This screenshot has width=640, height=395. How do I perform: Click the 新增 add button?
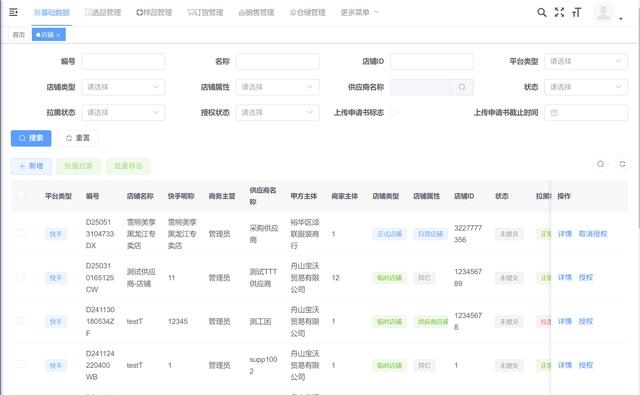[x=31, y=166]
